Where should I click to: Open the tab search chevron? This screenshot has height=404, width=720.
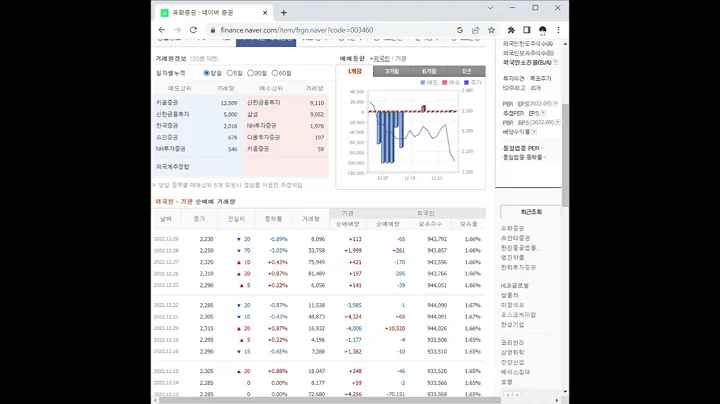coord(490,8)
